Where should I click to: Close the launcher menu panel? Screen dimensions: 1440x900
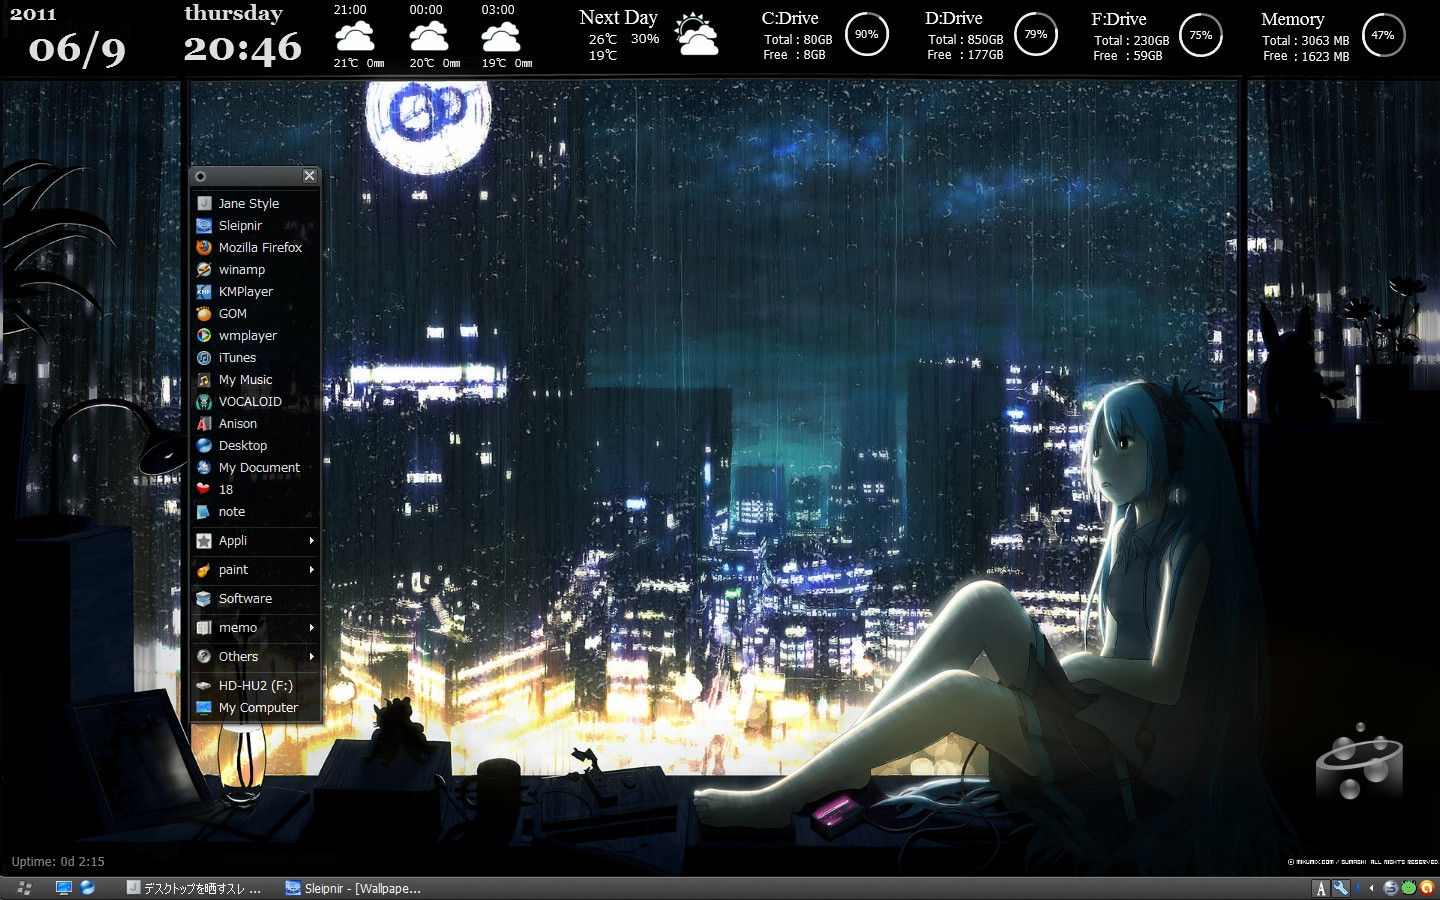309,176
